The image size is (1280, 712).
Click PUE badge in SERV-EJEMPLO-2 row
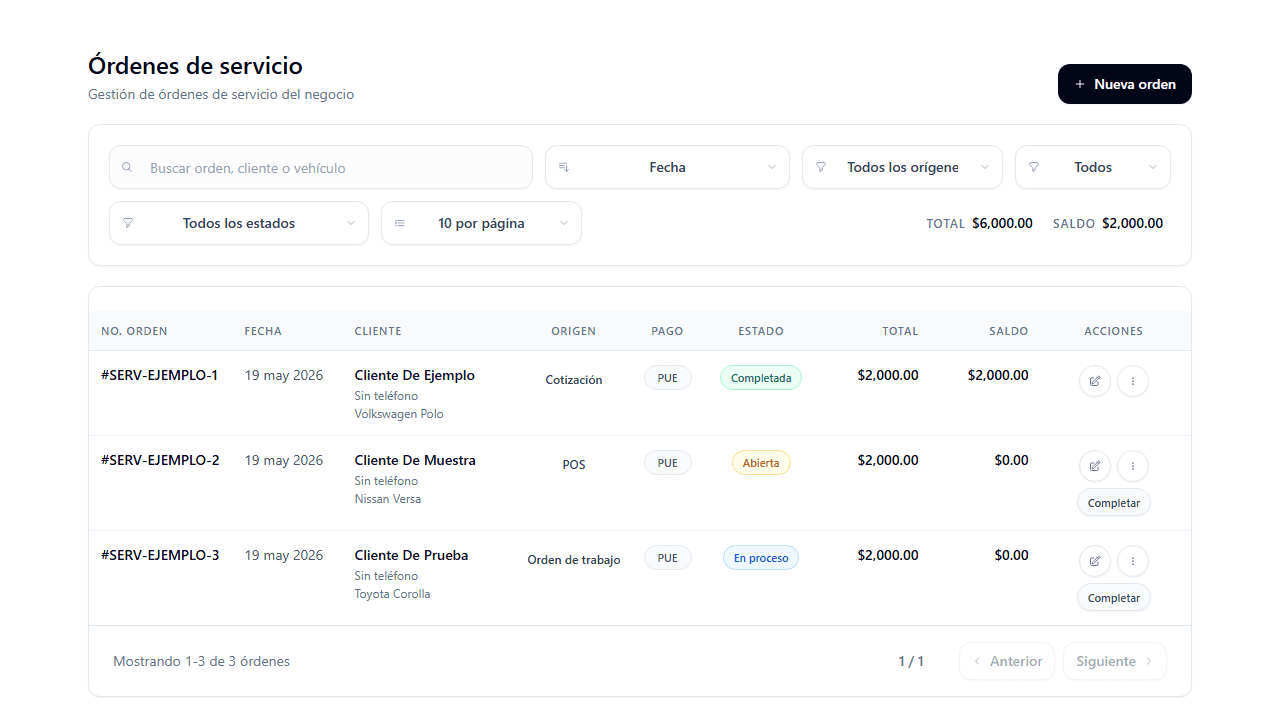pyautogui.click(x=668, y=463)
